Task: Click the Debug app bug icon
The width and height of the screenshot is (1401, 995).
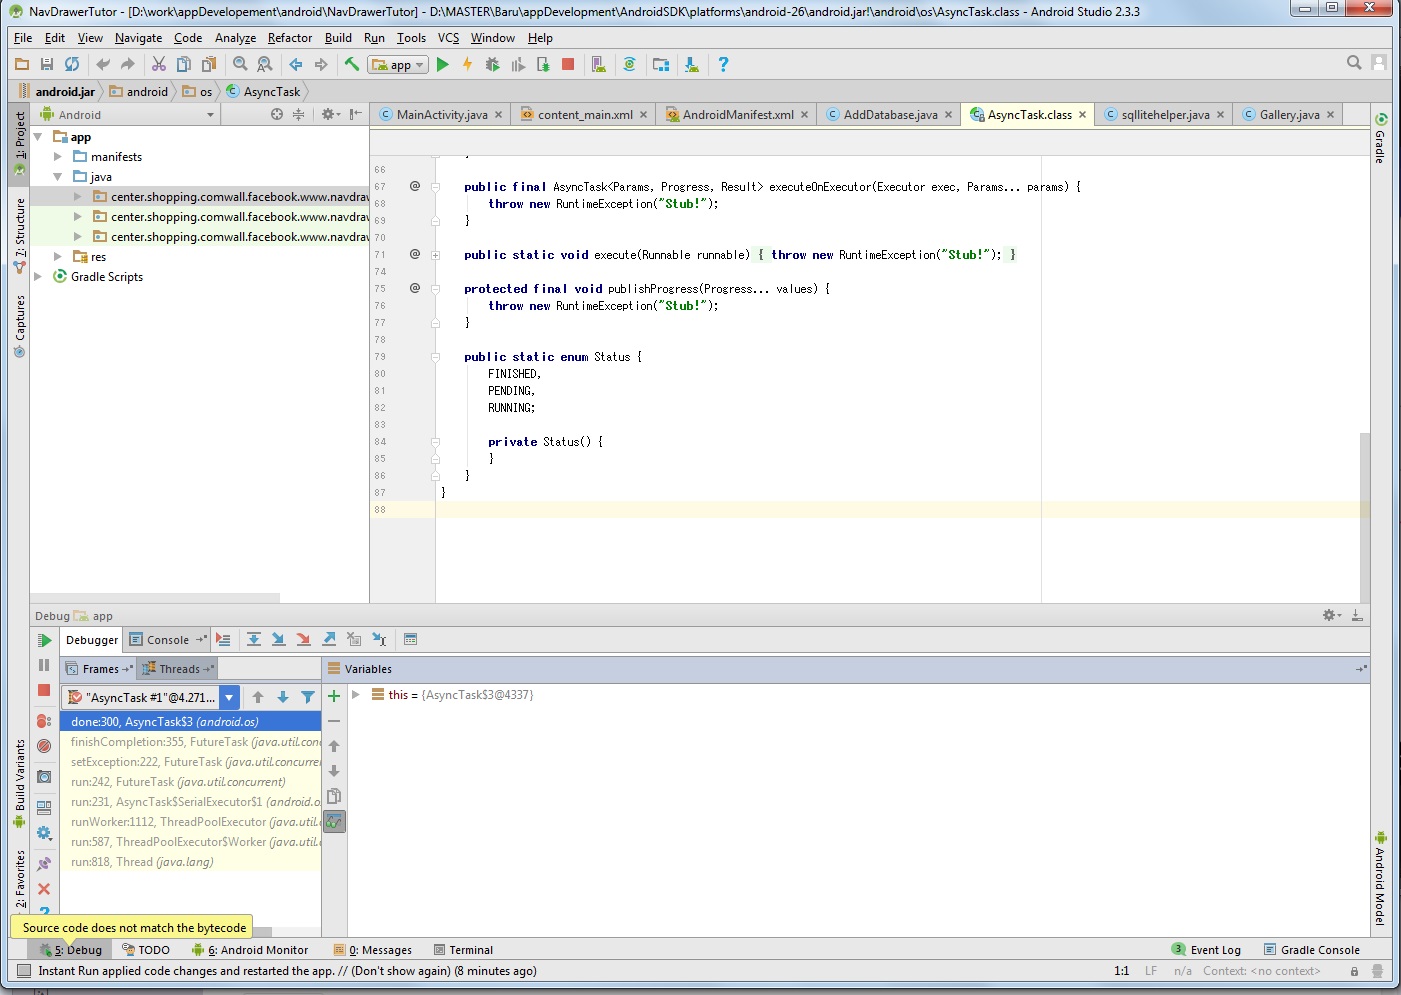Action: (x=492, y=64)
